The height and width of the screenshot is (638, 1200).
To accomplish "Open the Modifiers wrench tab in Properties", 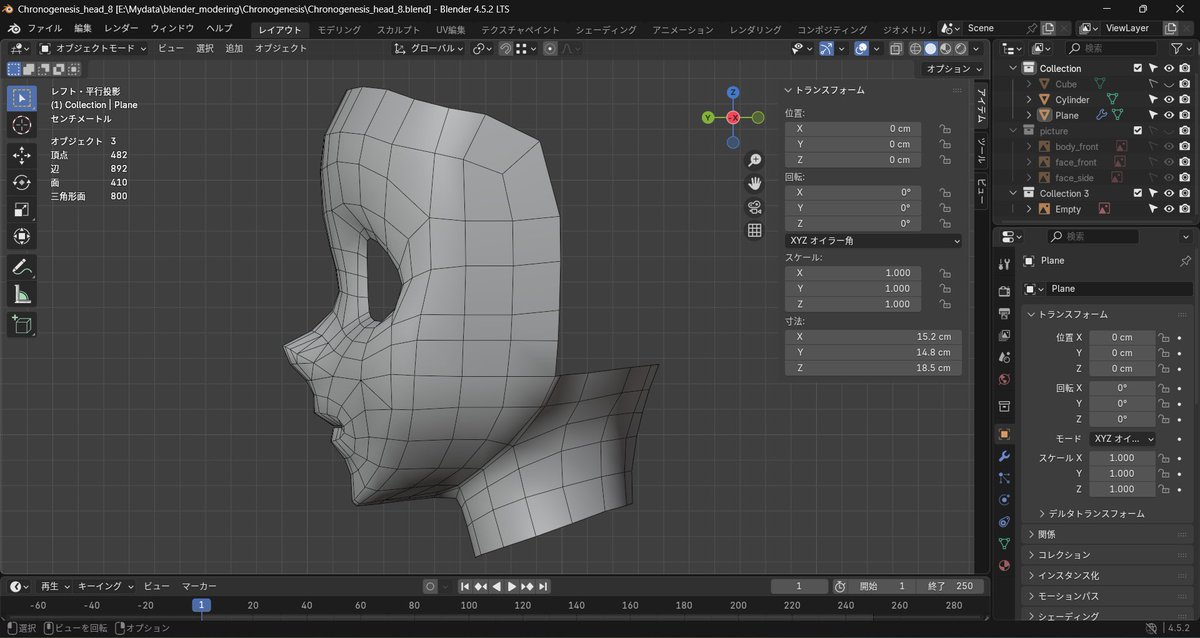I will pos(1005,456).
